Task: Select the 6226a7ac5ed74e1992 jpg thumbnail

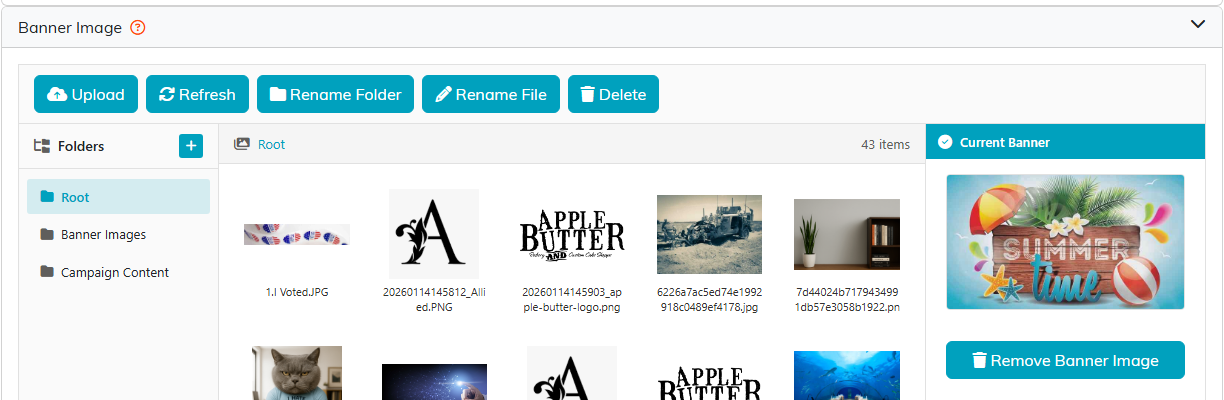Action: point(709,234)
